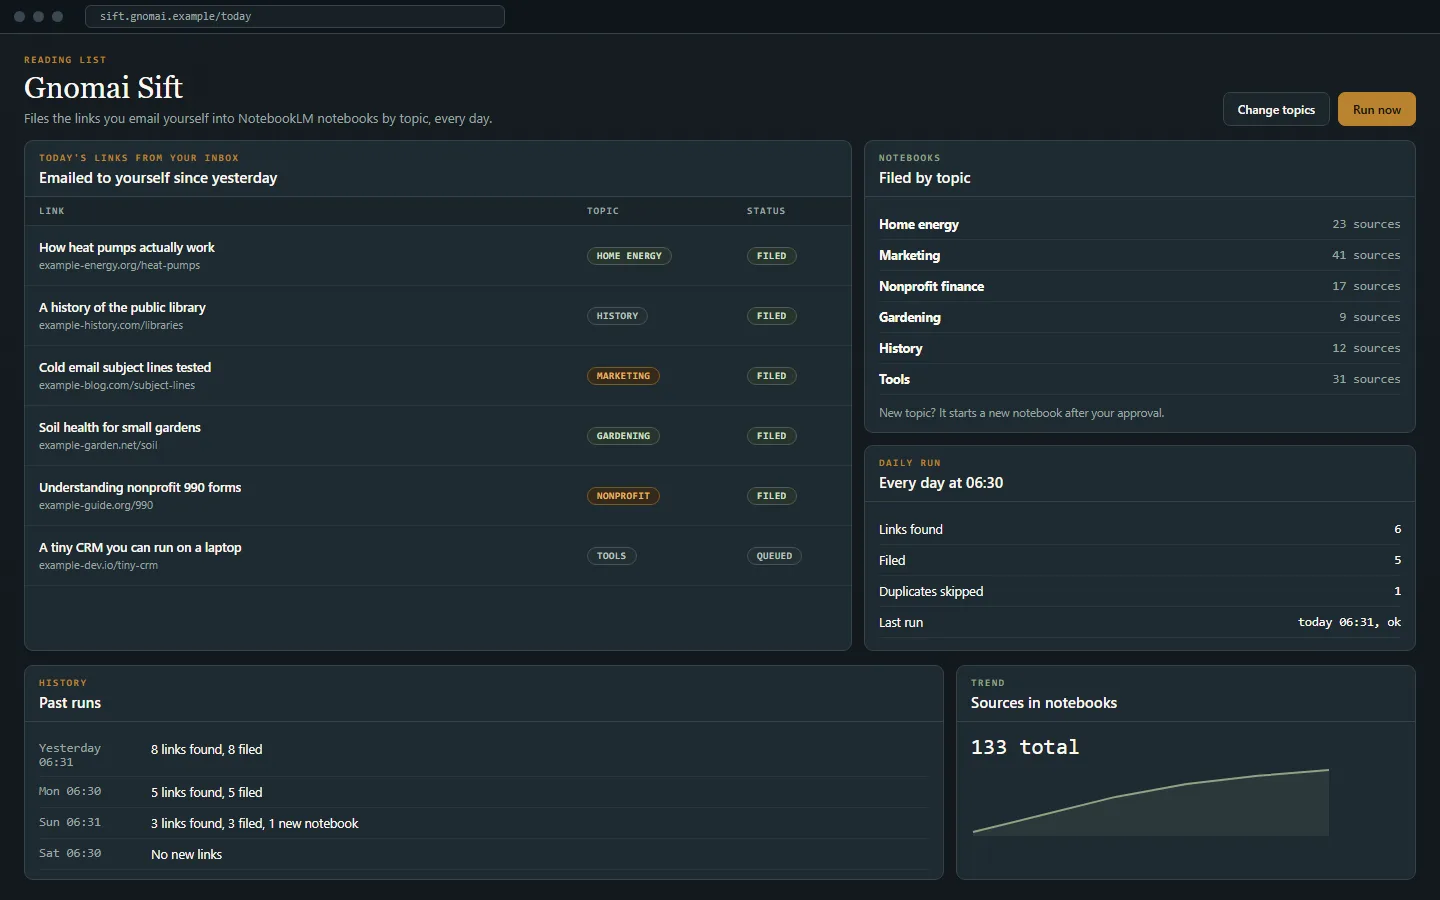Click the 'New topic?' approval note
Viewport: 1440px width, 900px height.
click(x=1021, y=414)
